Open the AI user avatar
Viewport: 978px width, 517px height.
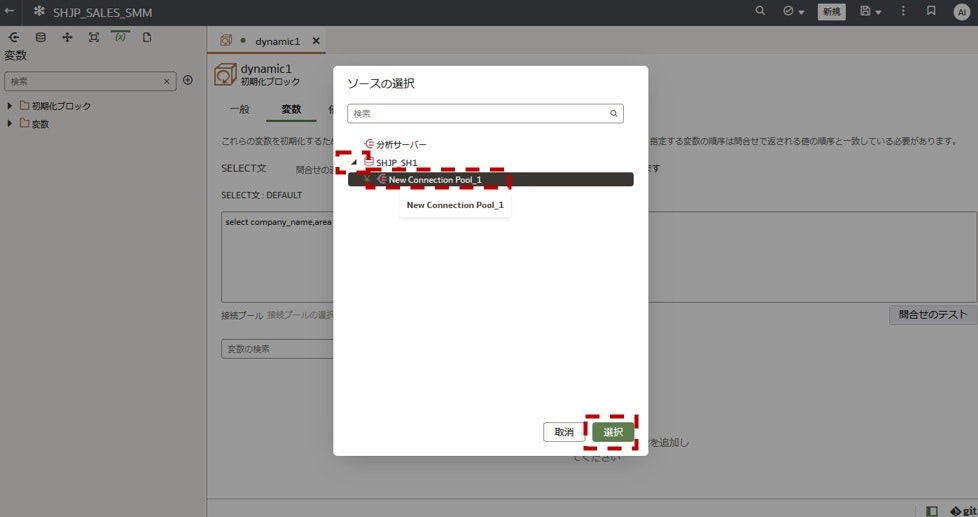(961, 12)
